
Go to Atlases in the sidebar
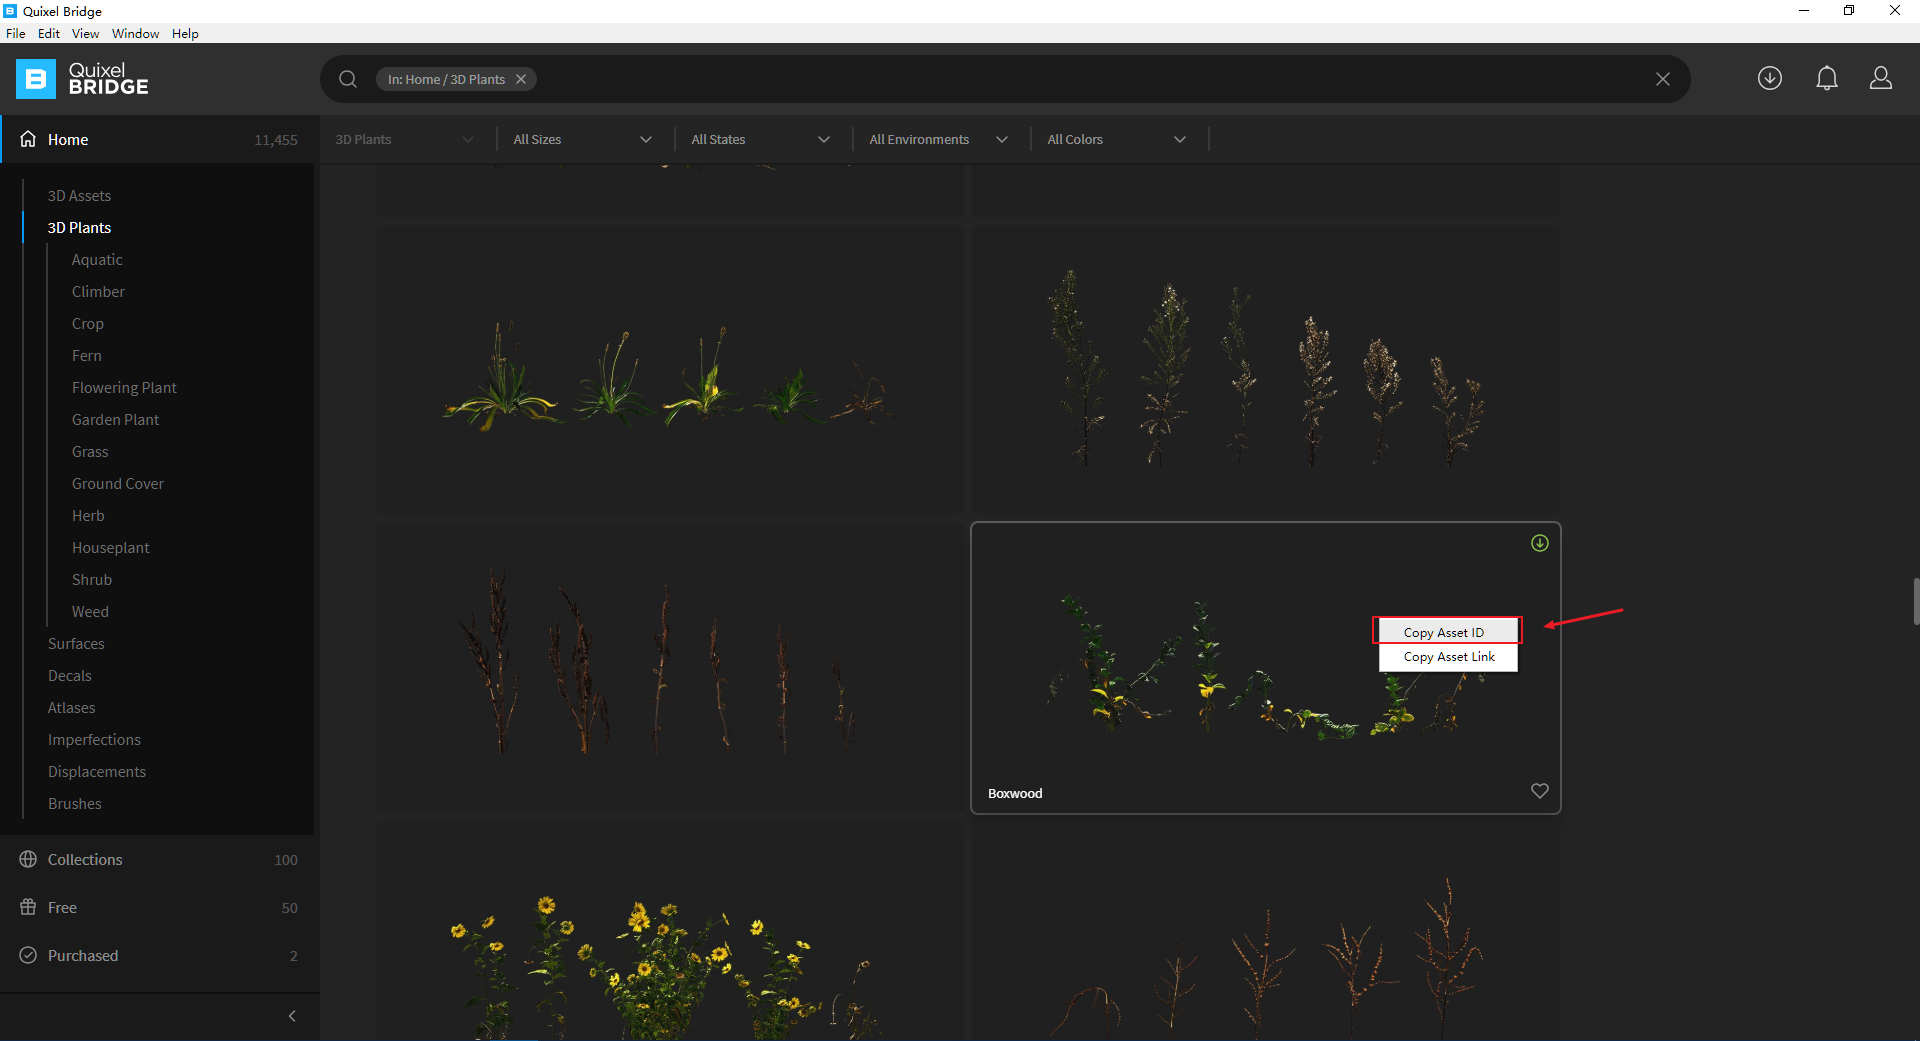pyautogui.click(x=72, y=707)
